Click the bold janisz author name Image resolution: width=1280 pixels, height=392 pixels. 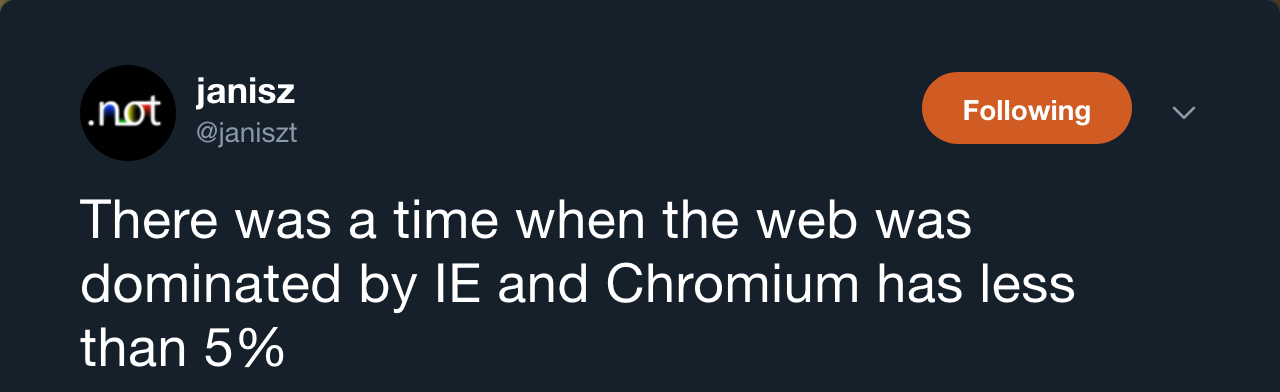coord(245,93)
